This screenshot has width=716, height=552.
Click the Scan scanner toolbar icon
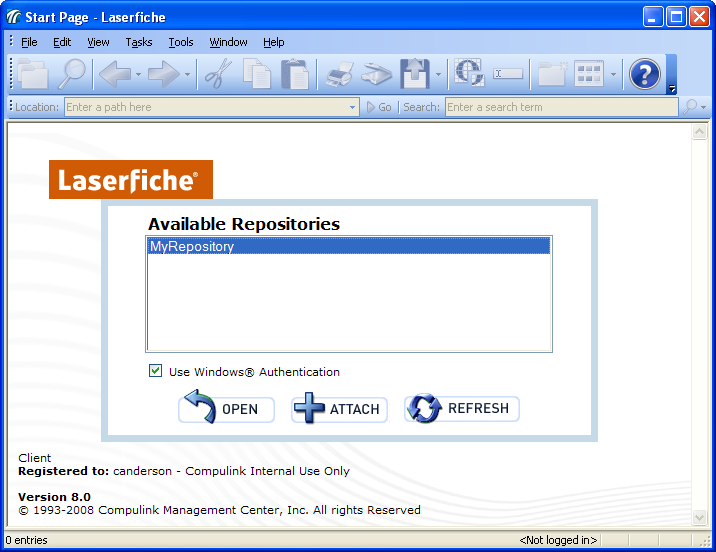click(376, 74)
